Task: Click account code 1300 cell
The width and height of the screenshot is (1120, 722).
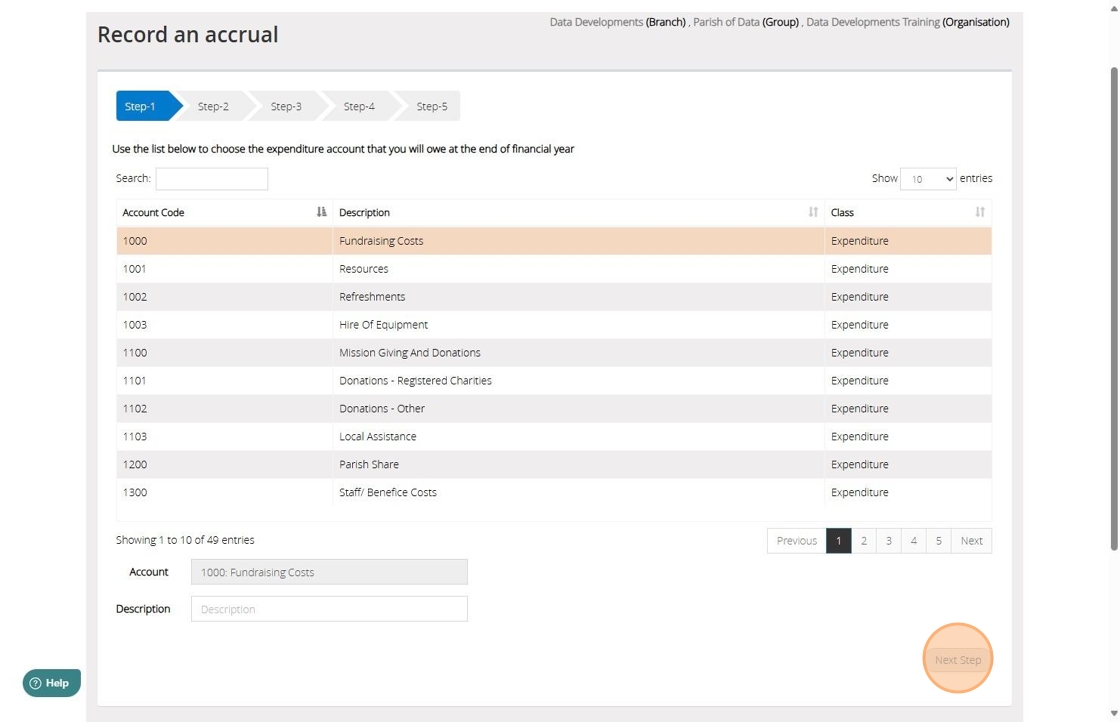Action: point(224,491)
